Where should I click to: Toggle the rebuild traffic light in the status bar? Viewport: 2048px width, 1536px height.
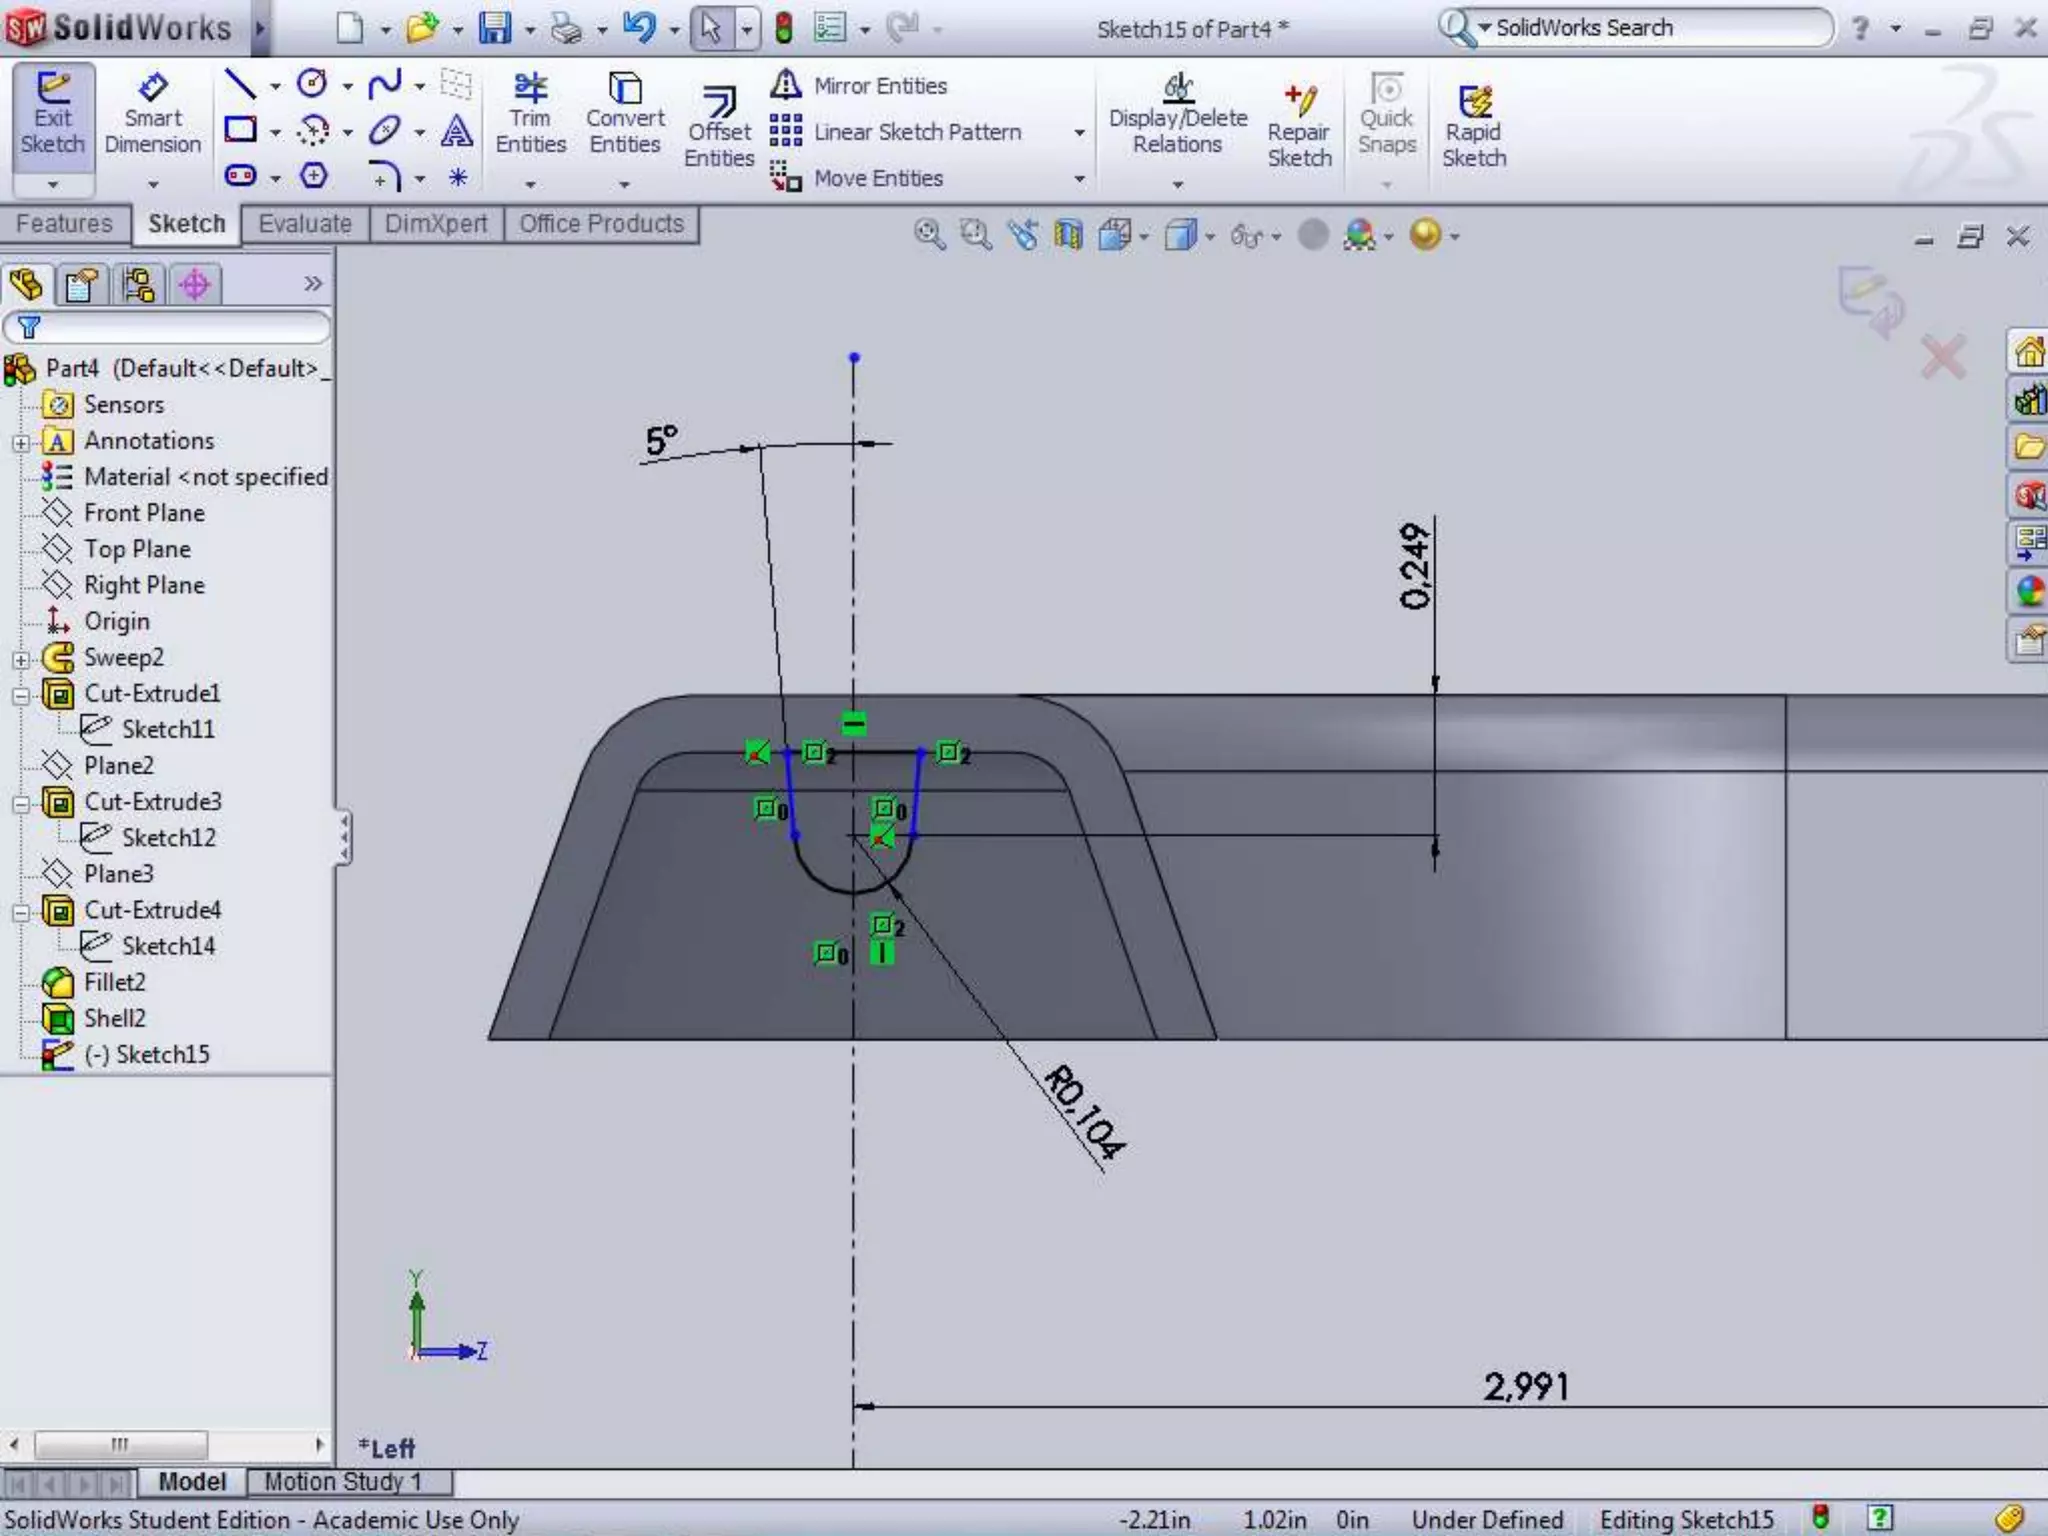pos(1820,1518)
